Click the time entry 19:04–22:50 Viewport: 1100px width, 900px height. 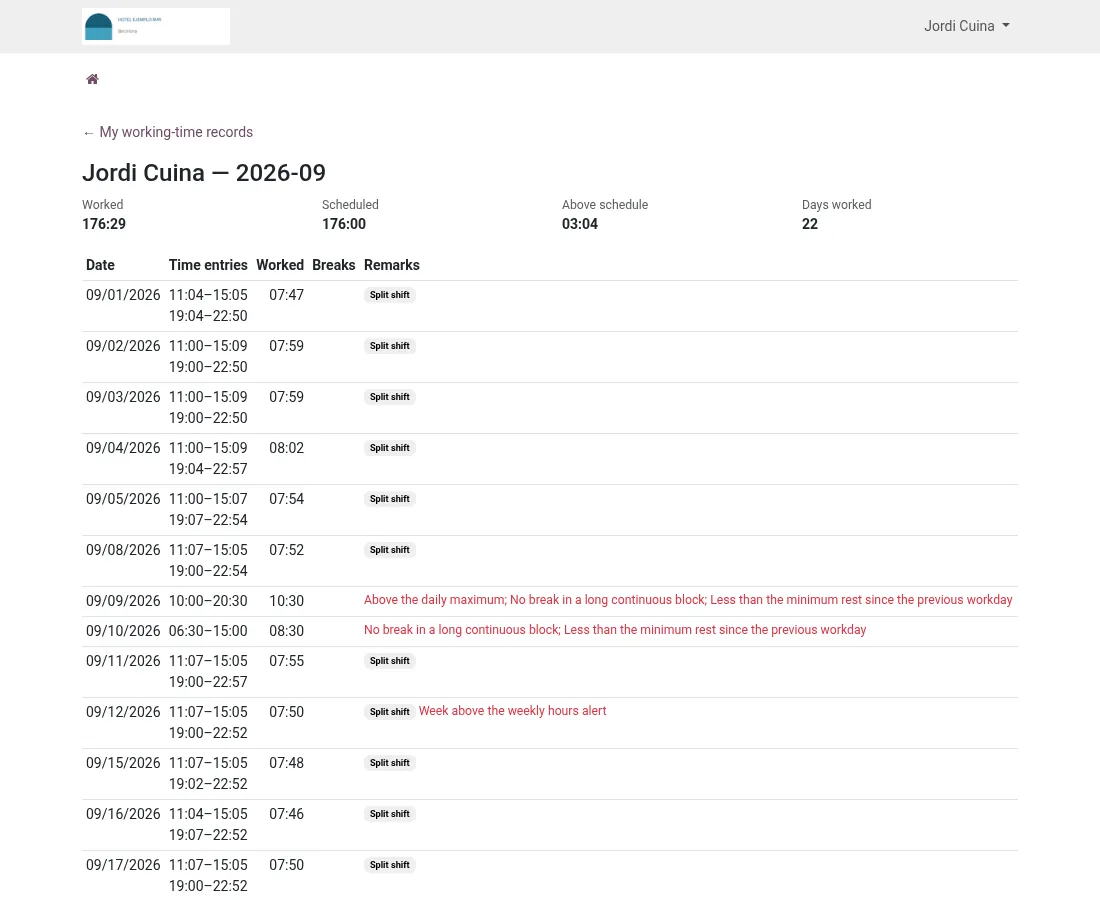(x=208, y=316)
